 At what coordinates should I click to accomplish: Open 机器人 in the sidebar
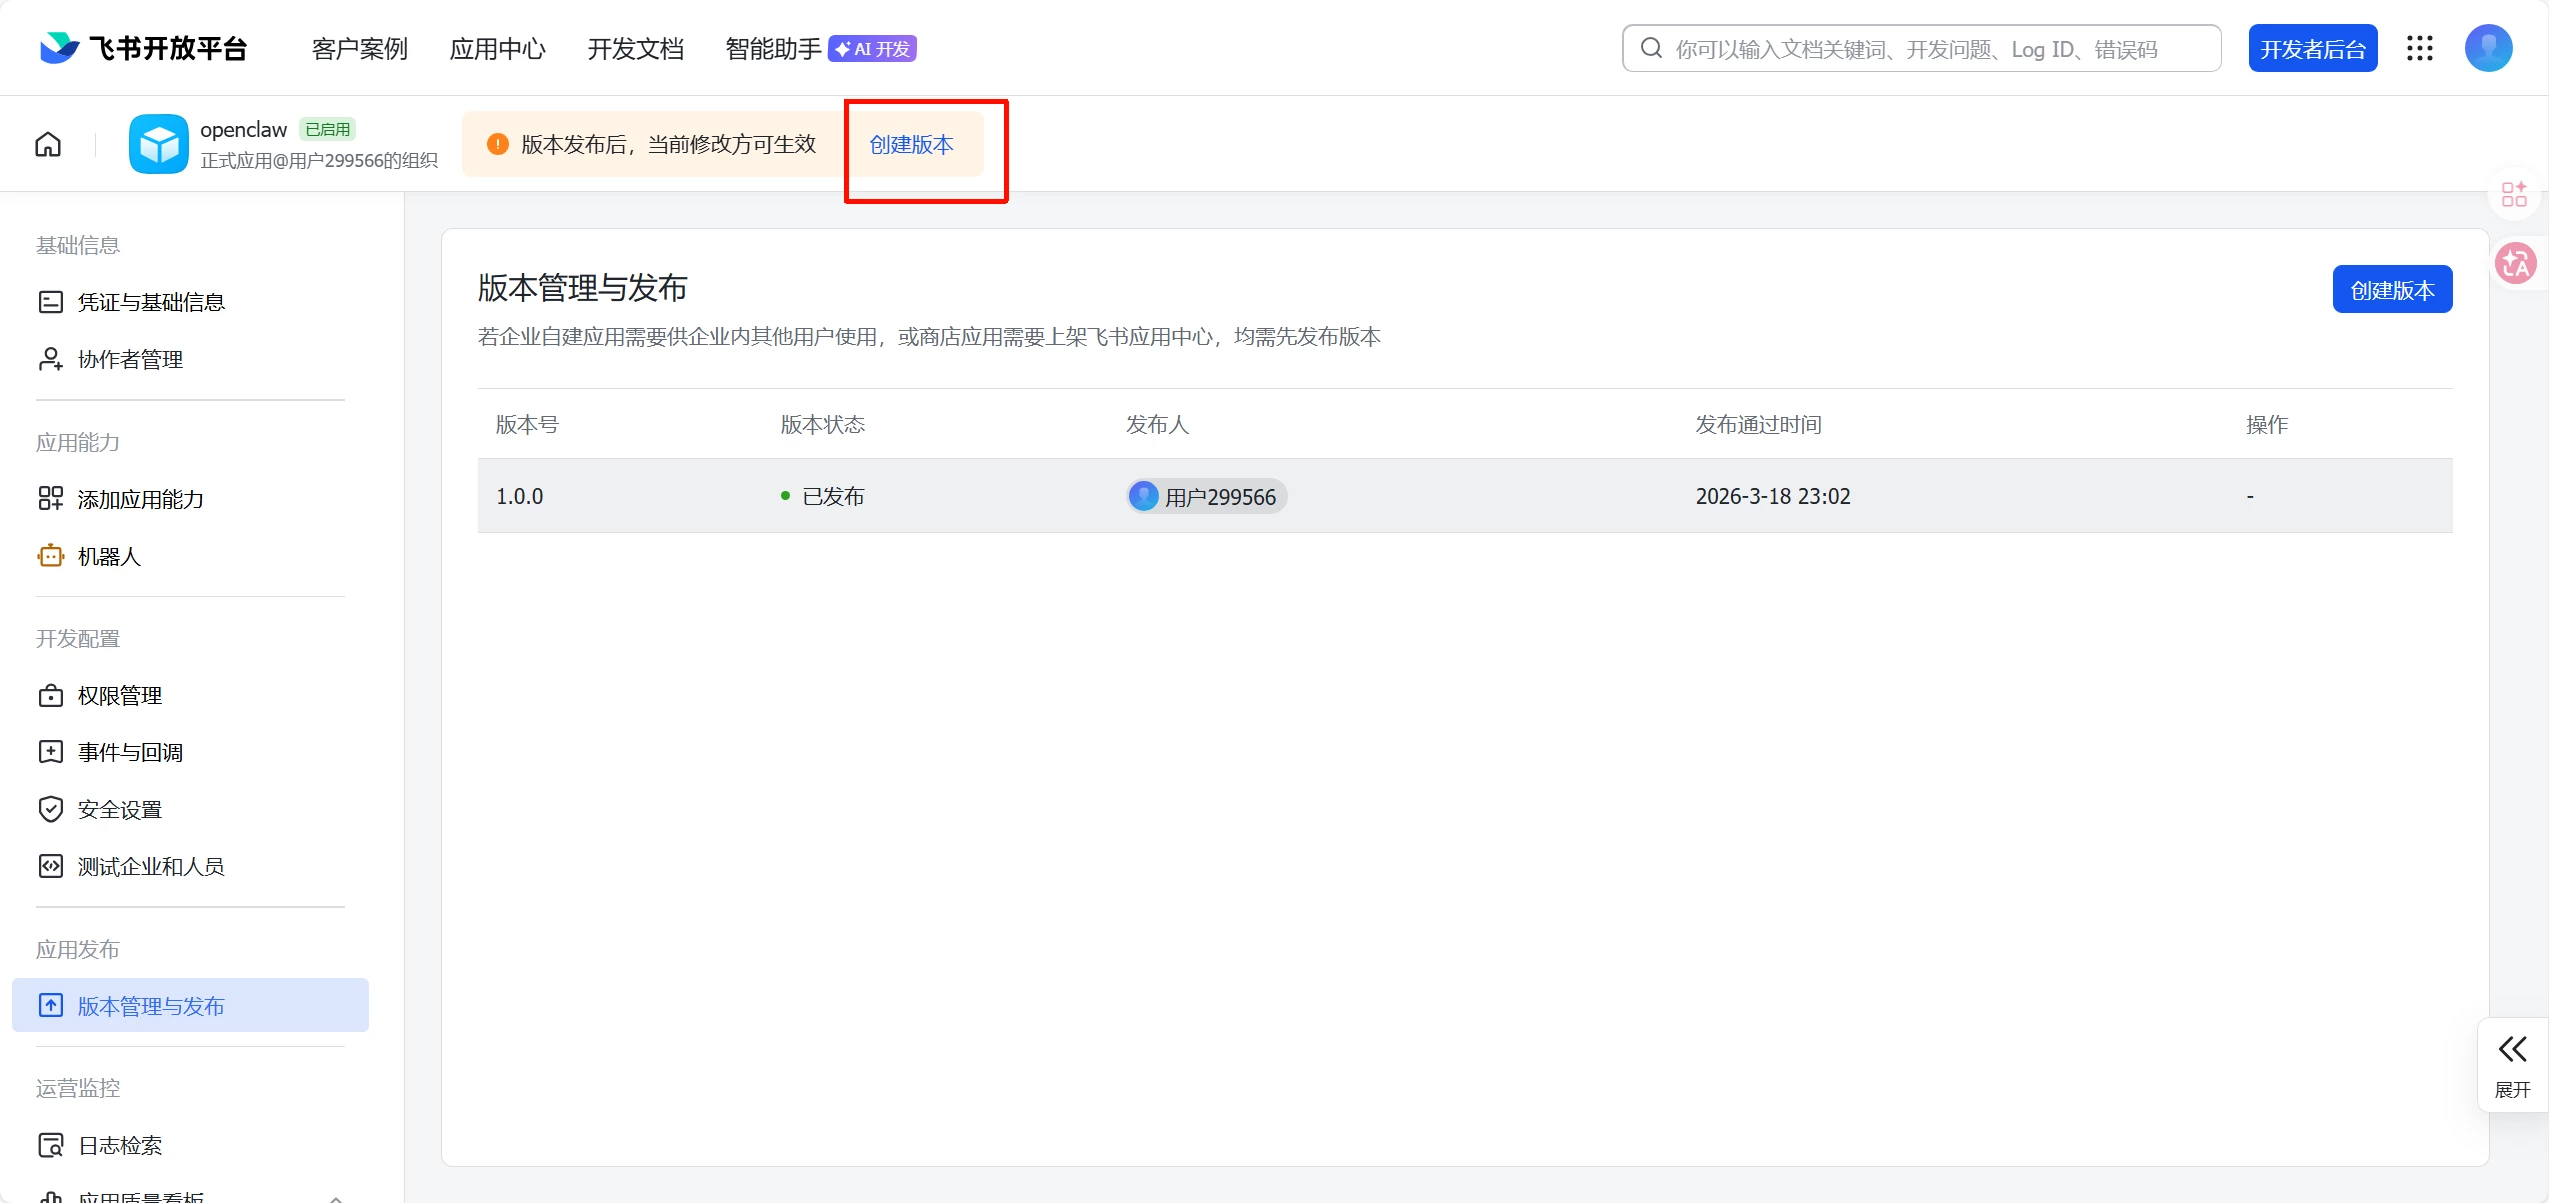click(109, 556)
